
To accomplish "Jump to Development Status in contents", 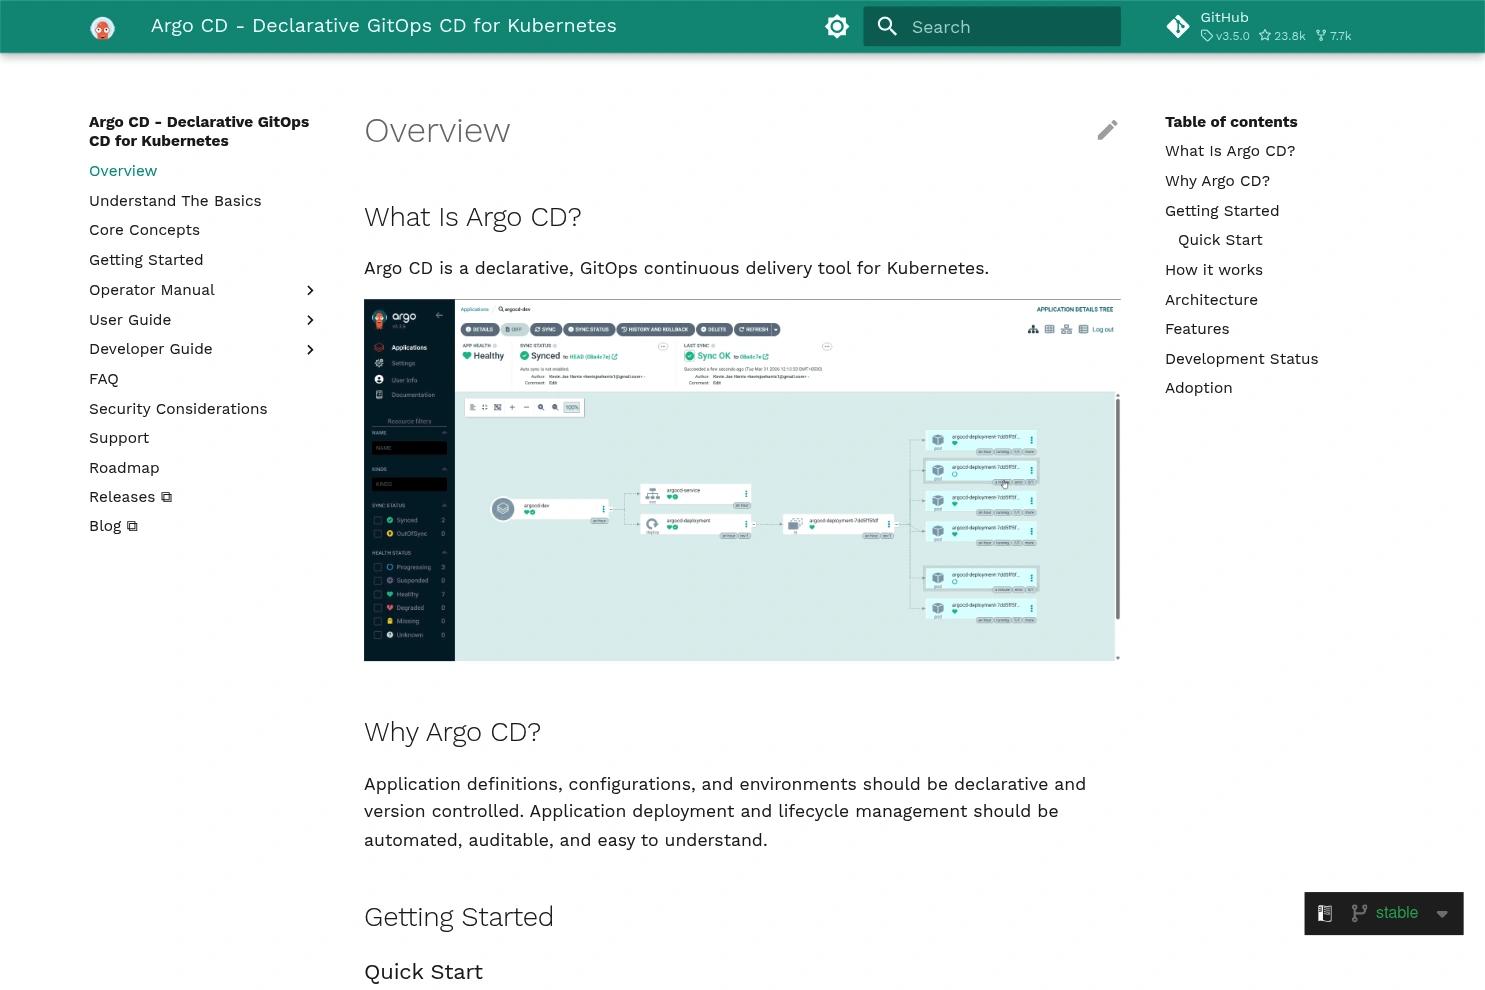I will [1241, 359].
